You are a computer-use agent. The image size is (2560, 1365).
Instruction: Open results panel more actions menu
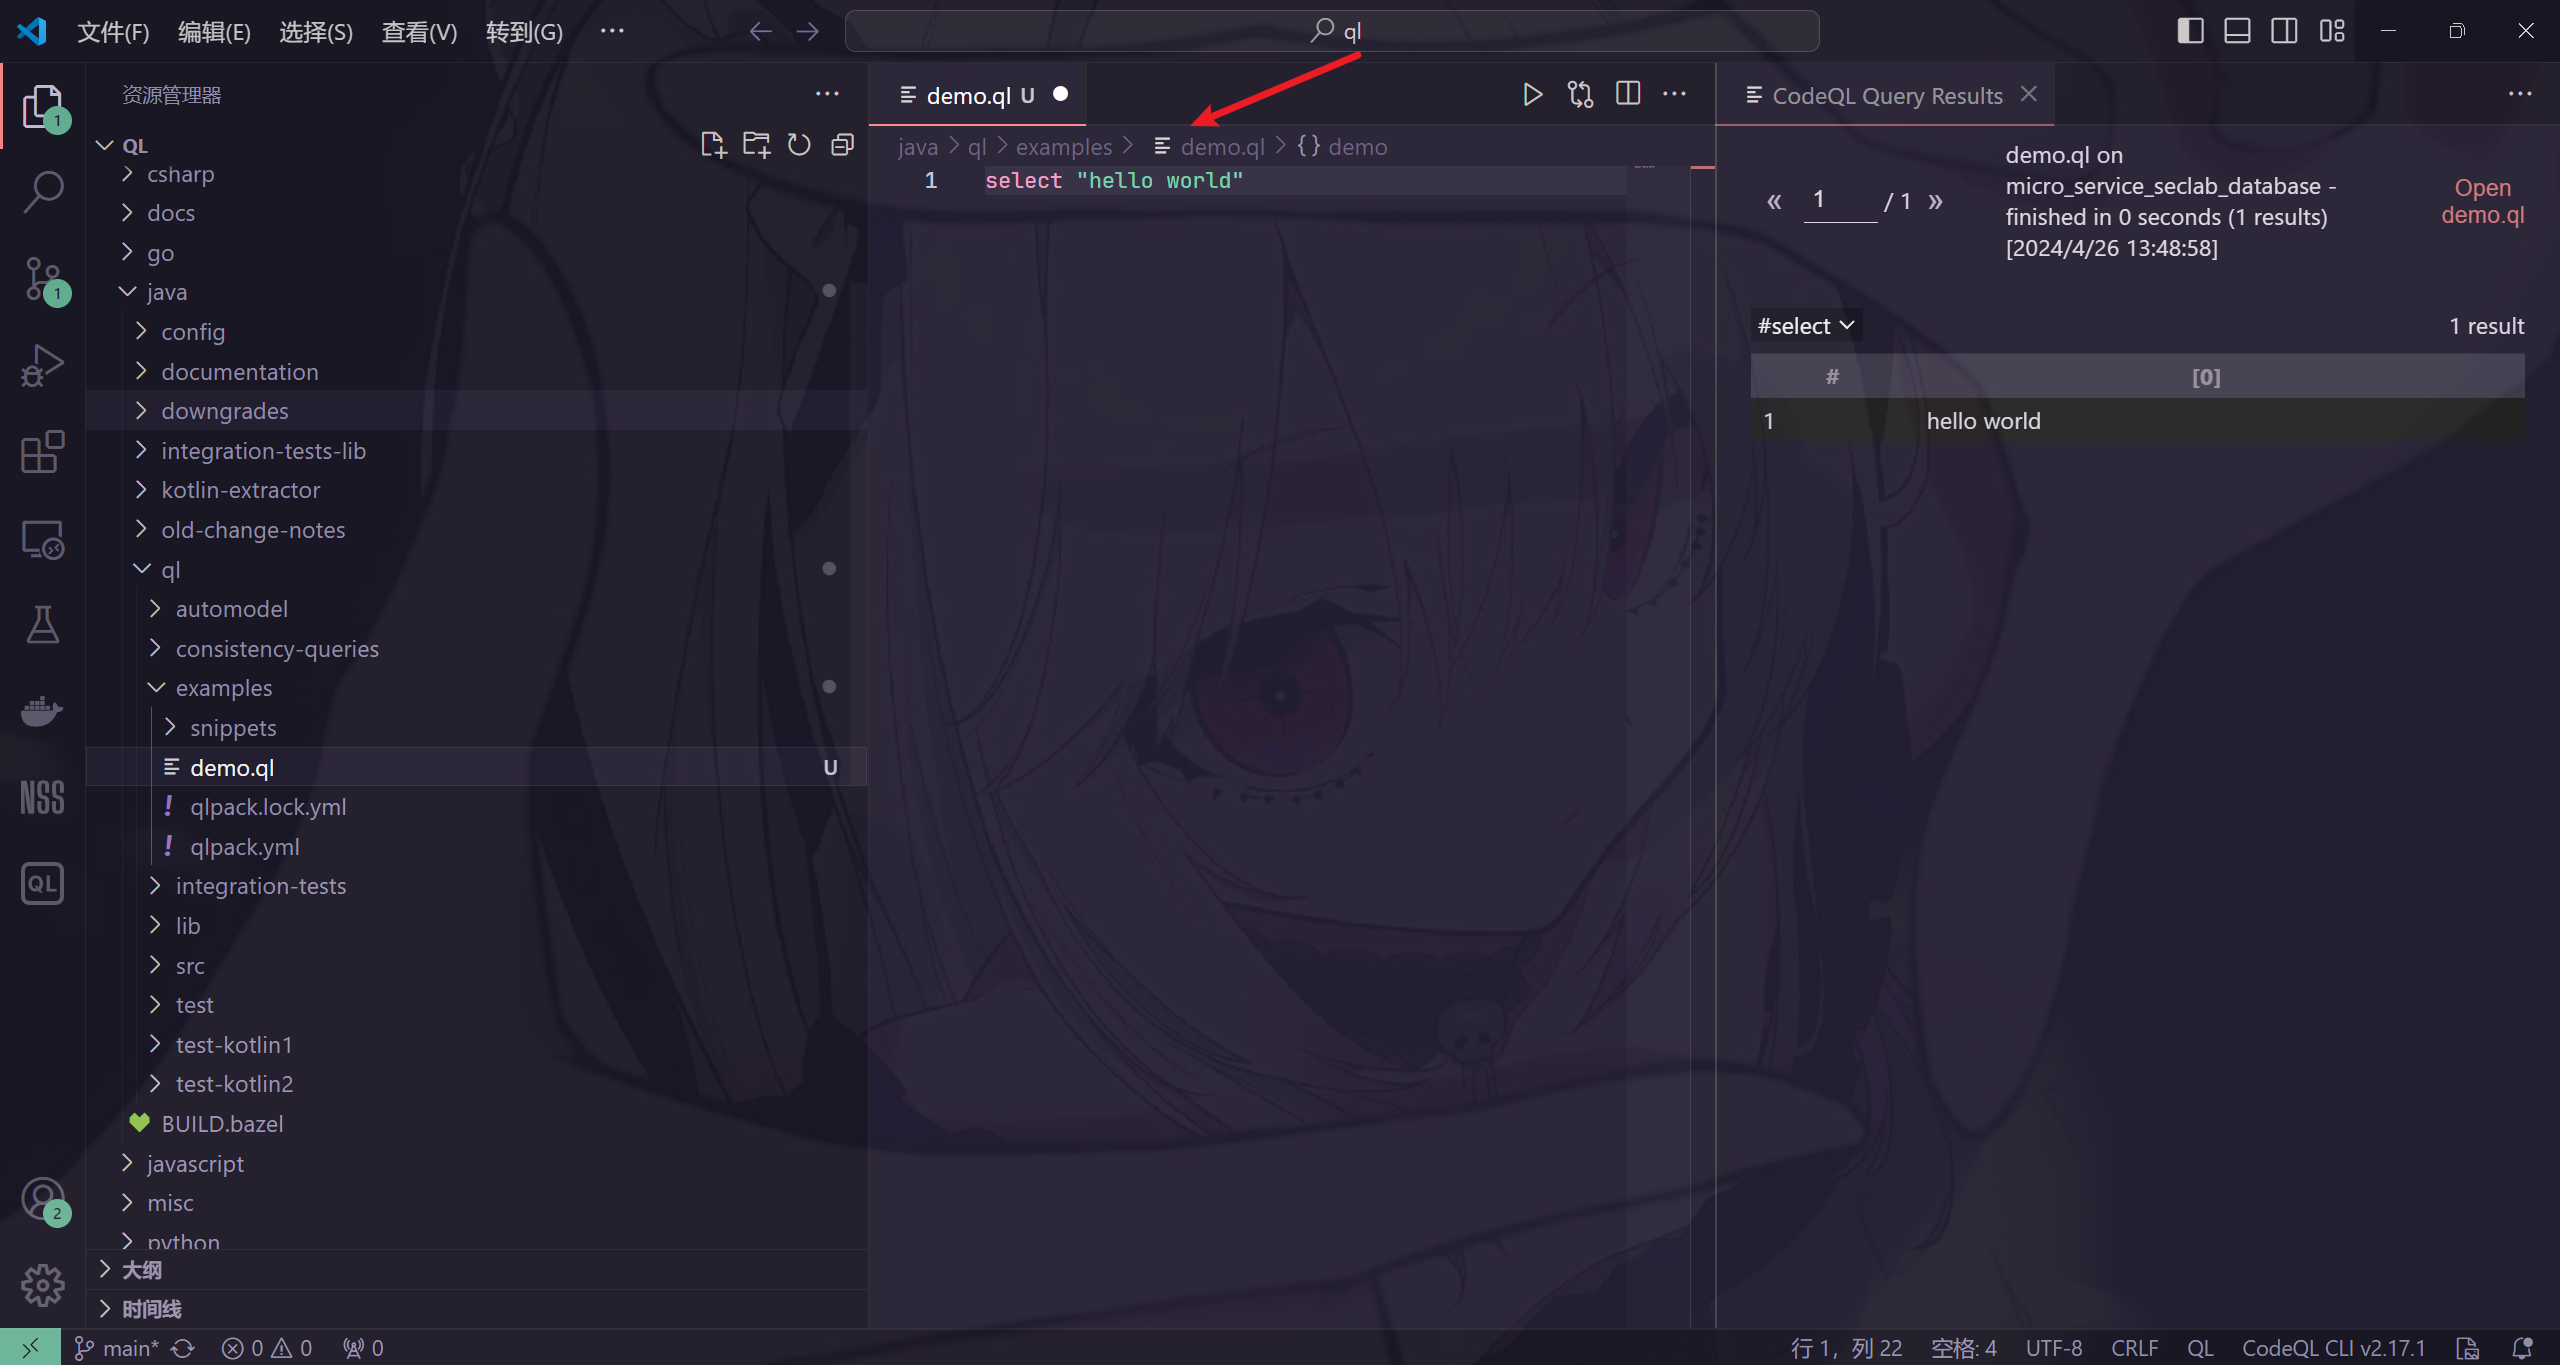coord(2520,94)
